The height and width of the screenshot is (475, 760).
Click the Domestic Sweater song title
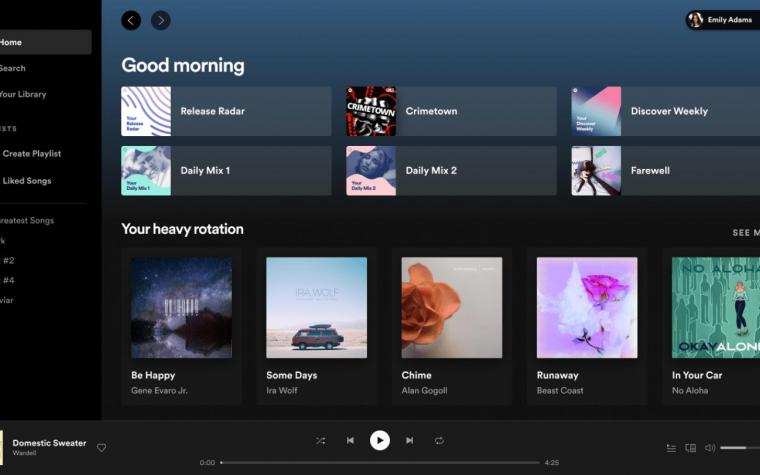tap(49, 443)
